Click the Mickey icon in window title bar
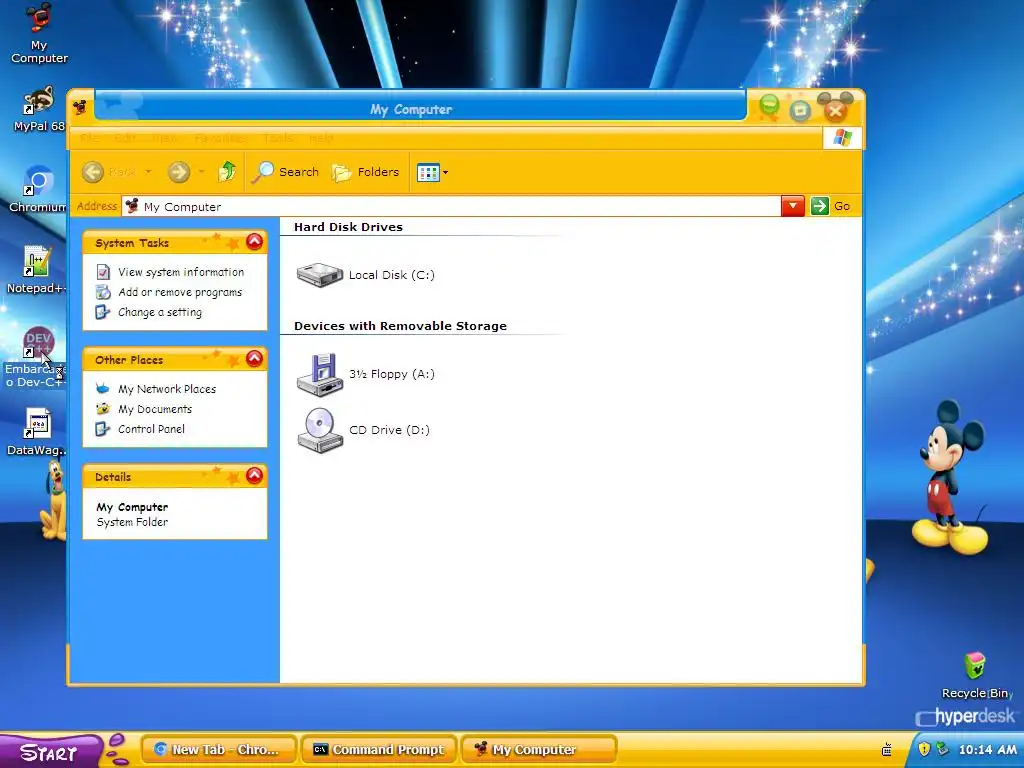This screenshot has width=1024, height=768. pos(80,107)
